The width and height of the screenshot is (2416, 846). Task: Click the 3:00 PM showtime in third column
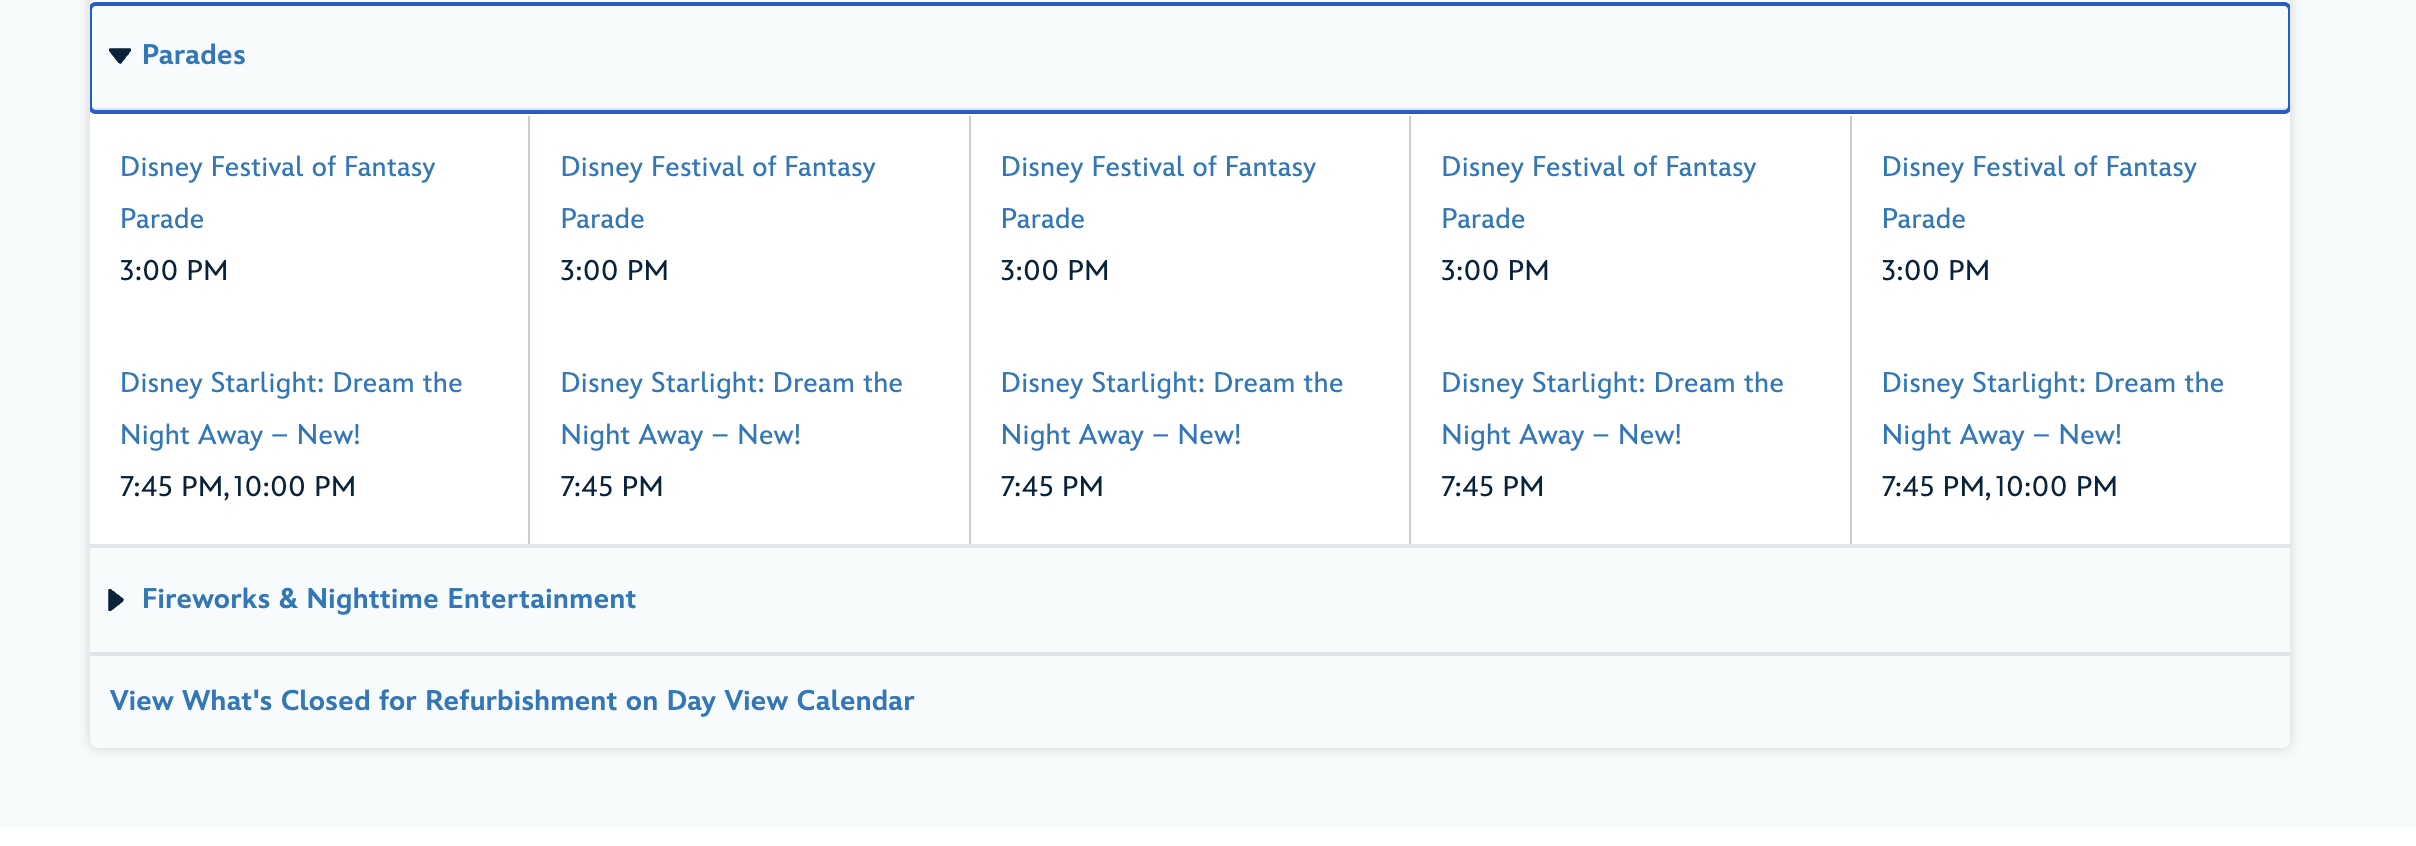tap(1054, 271)
